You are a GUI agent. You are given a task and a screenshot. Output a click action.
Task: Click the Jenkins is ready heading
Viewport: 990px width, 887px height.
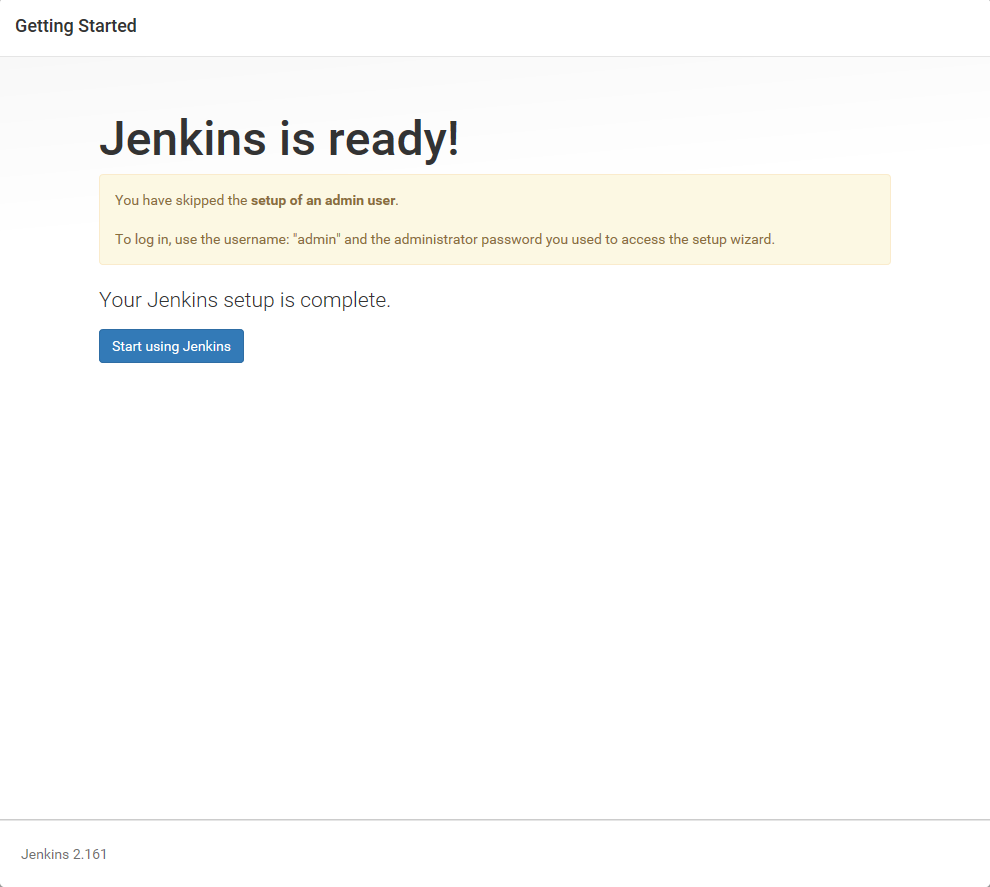point(278,139)
